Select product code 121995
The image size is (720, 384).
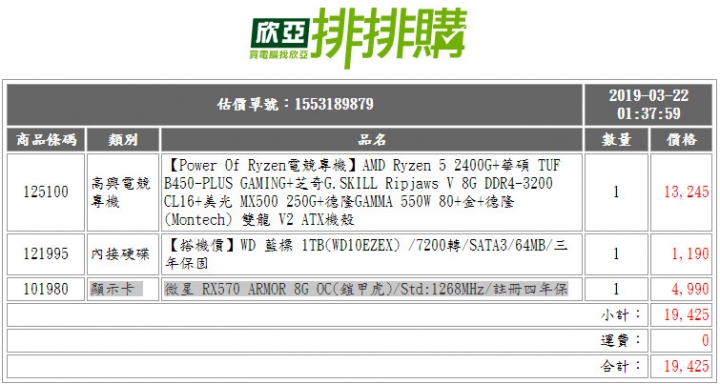(x=46, y=254)
